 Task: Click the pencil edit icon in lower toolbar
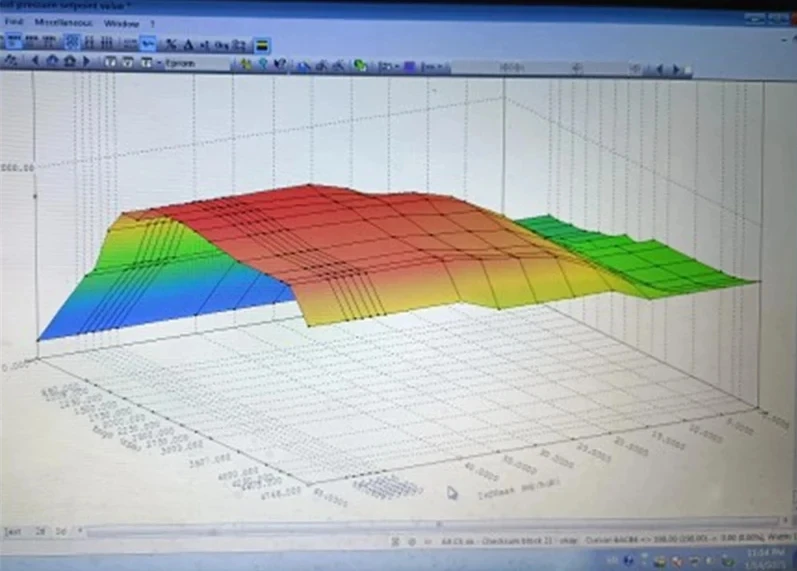click(x=11, y=61)
